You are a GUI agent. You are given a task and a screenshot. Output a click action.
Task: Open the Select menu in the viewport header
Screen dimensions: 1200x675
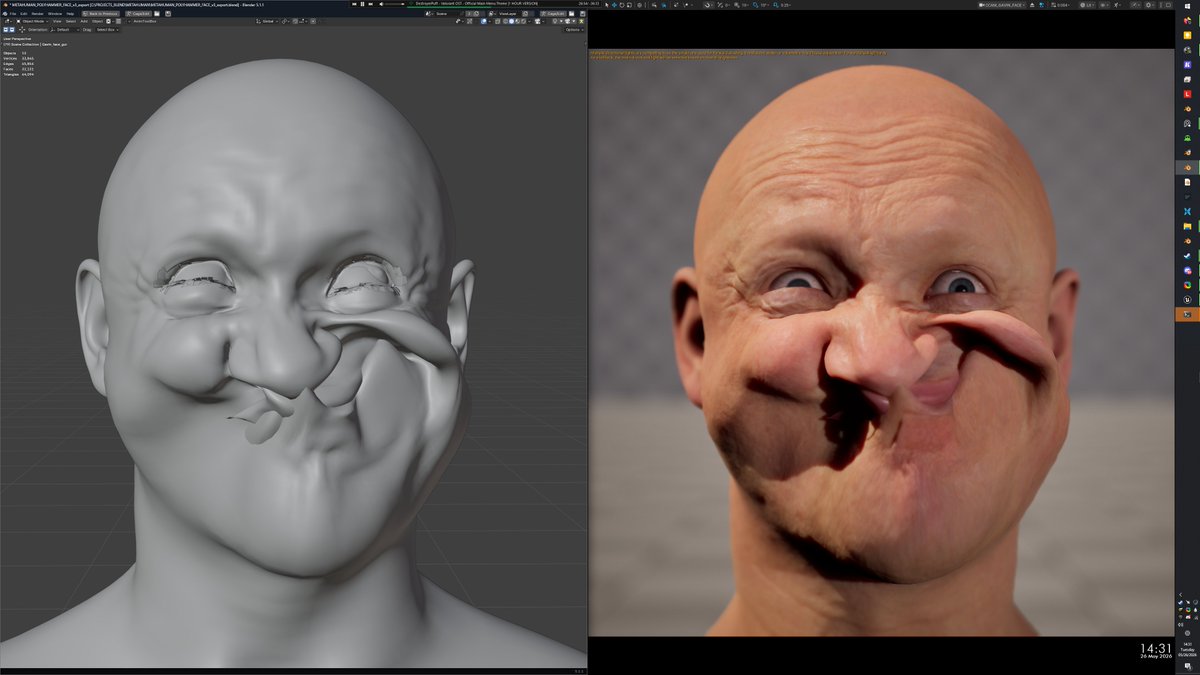(x=71, y=21)
